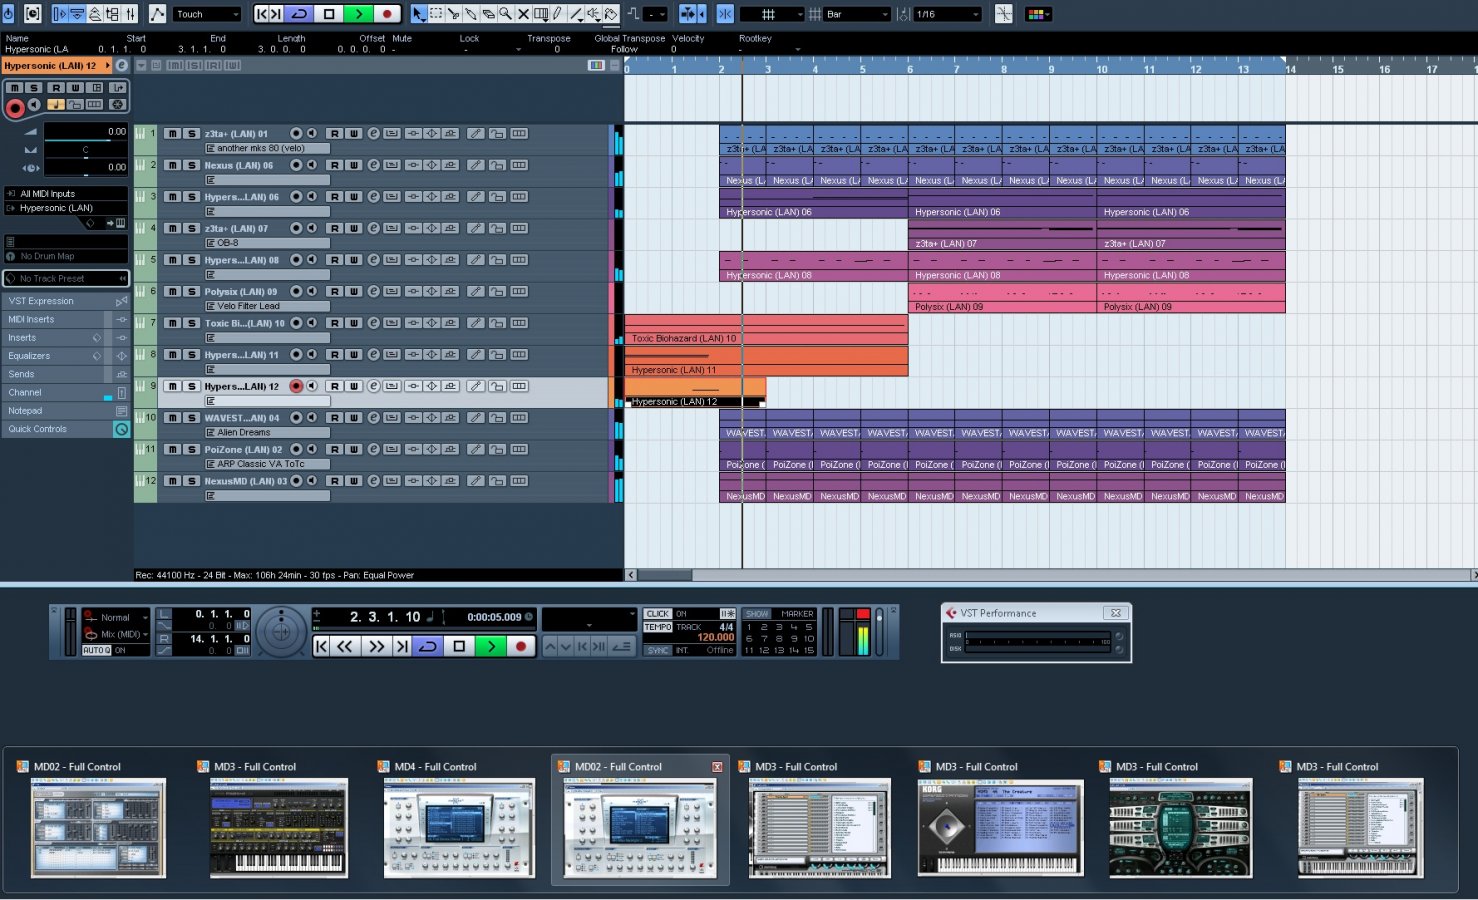Open the Hypersonic (LAN) output dropdown
This screenshot has height=900, width=1478.
(x=66, y=208)
